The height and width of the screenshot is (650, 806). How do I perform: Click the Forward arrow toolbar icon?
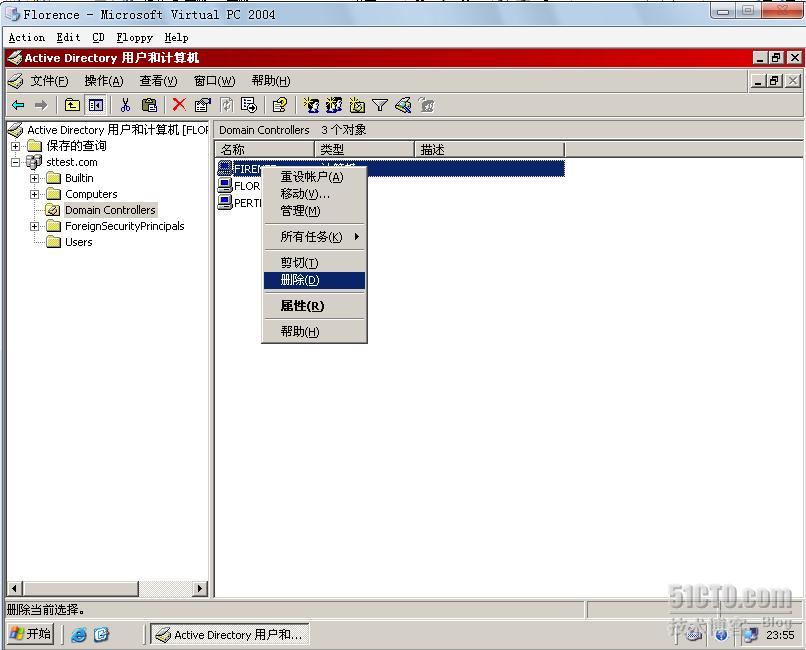pyautogui.click(x=41, y=105)
